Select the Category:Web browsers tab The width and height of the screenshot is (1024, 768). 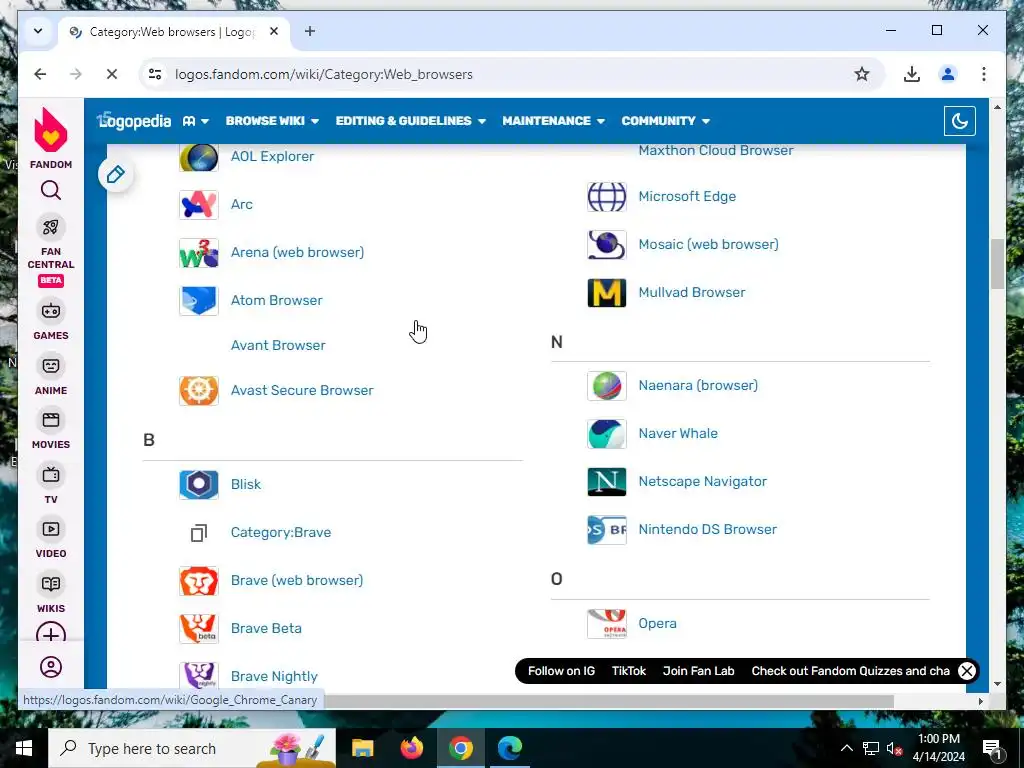[172, 32]
